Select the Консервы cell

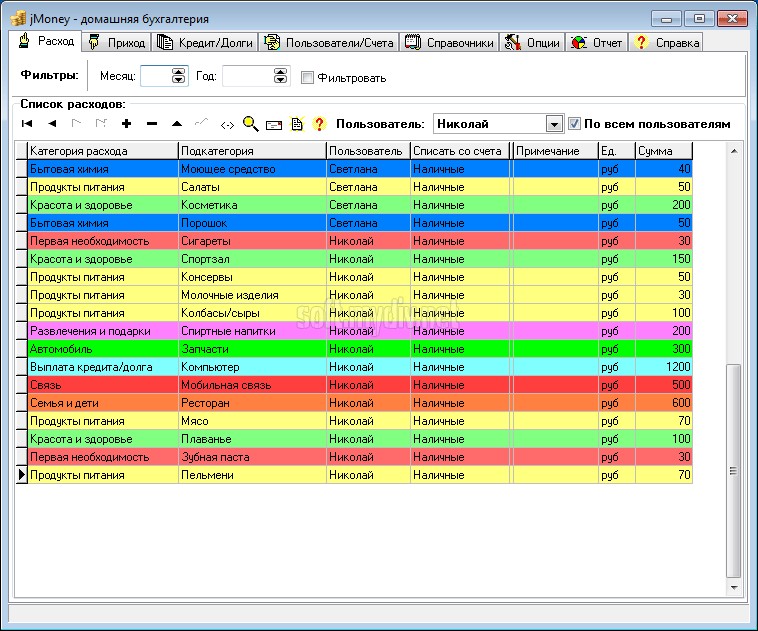(x=252, y=277)
